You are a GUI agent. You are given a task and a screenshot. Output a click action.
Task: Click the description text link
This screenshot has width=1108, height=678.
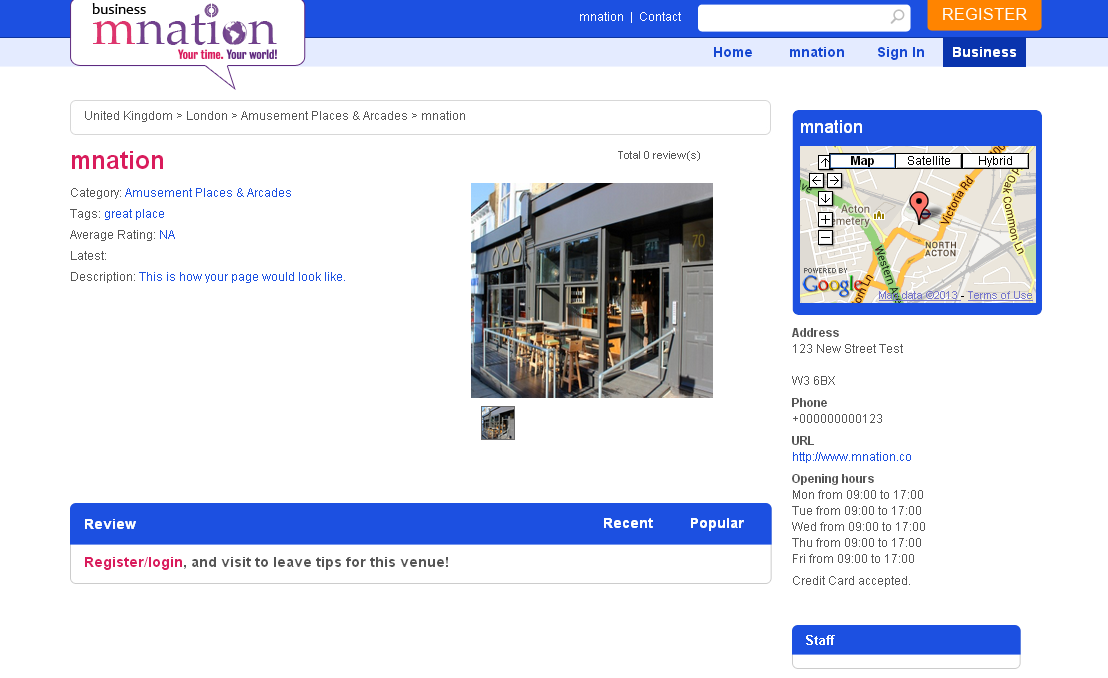242,277
